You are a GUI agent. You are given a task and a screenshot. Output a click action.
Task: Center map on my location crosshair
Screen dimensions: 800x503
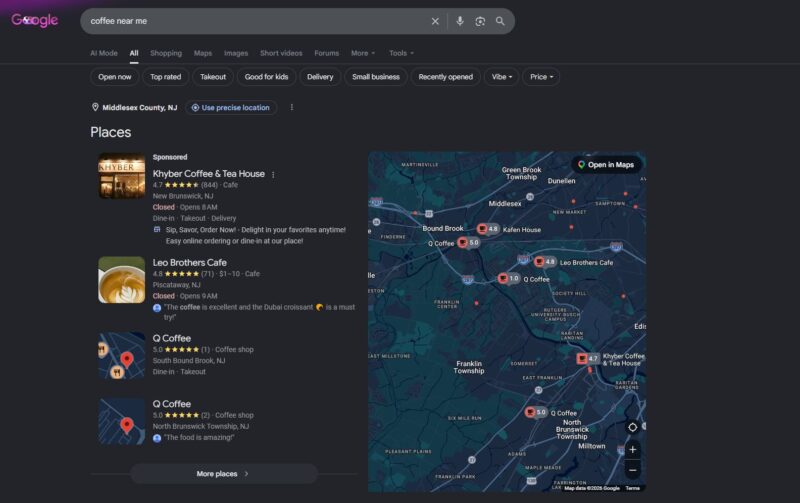(x=632, y=427)
